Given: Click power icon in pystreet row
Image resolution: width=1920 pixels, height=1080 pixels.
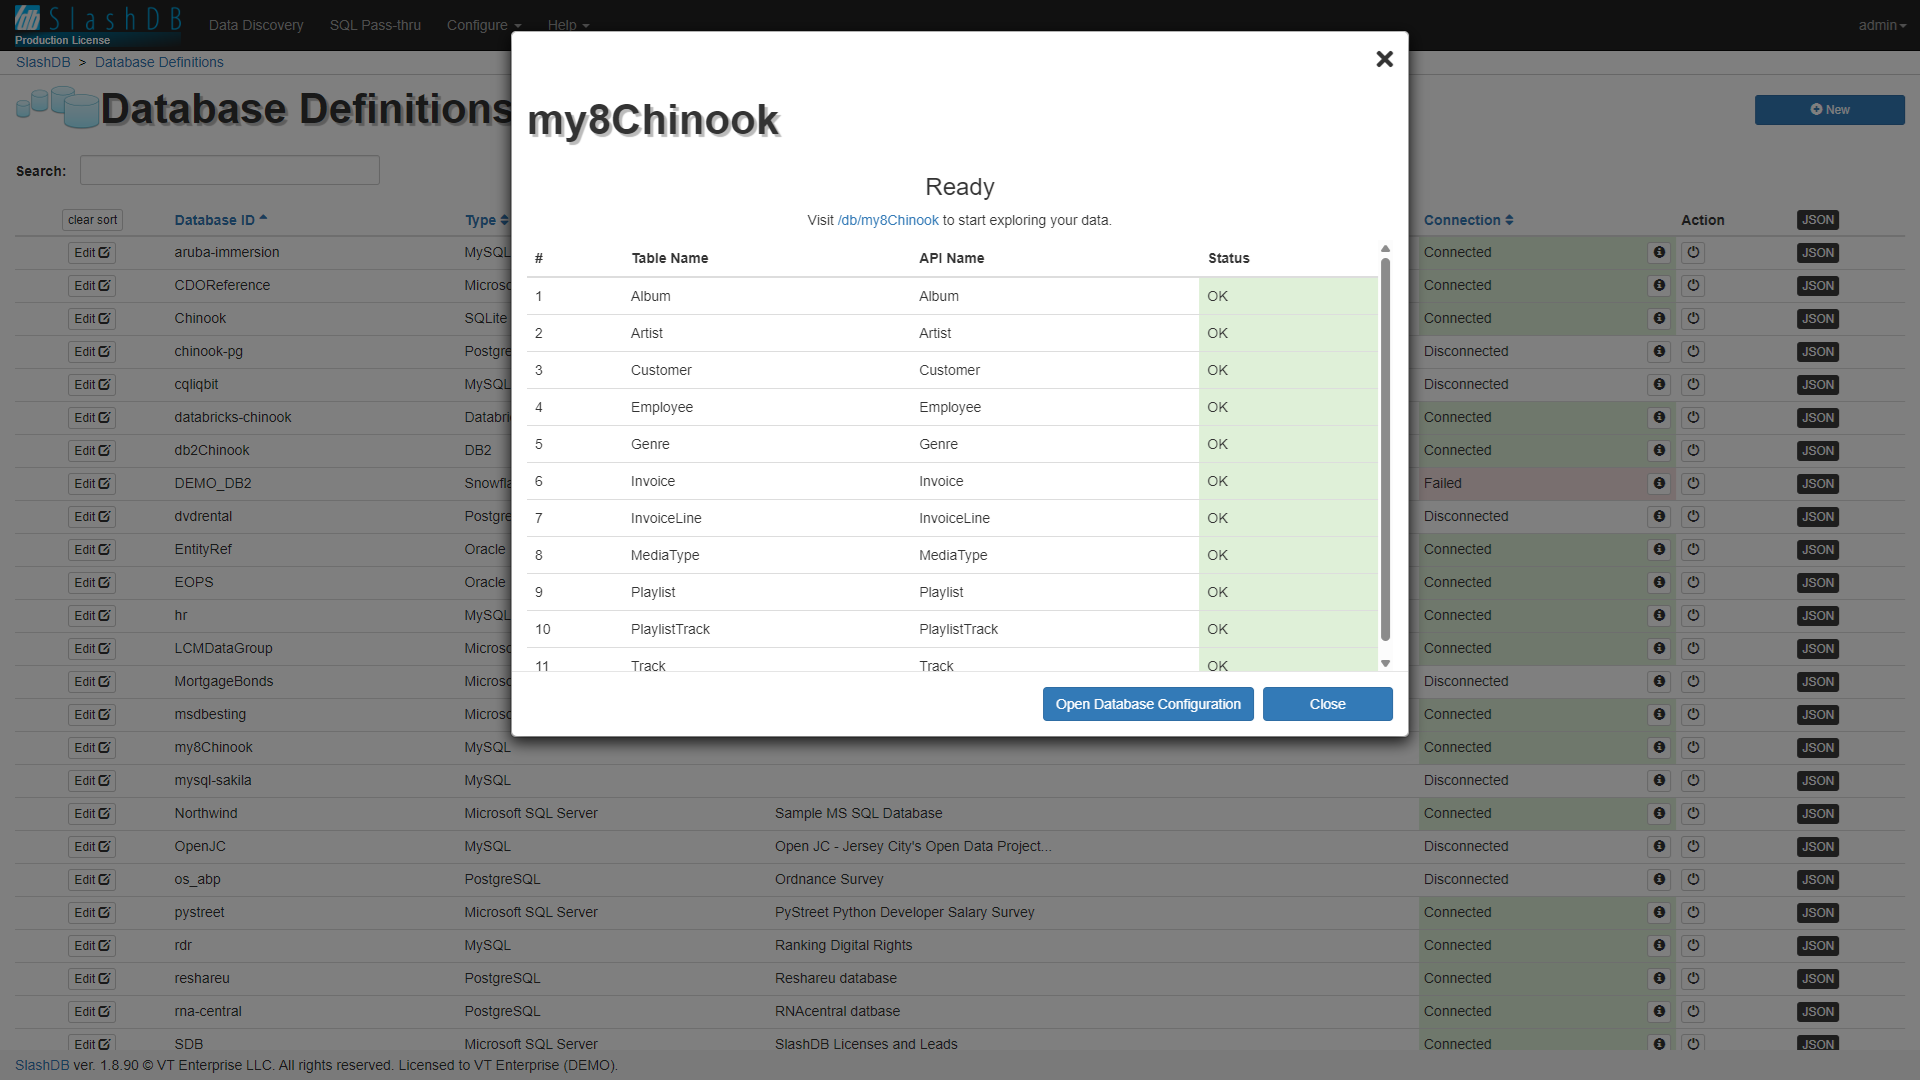Looking at the screenshot, I should tap(1693, 912).
